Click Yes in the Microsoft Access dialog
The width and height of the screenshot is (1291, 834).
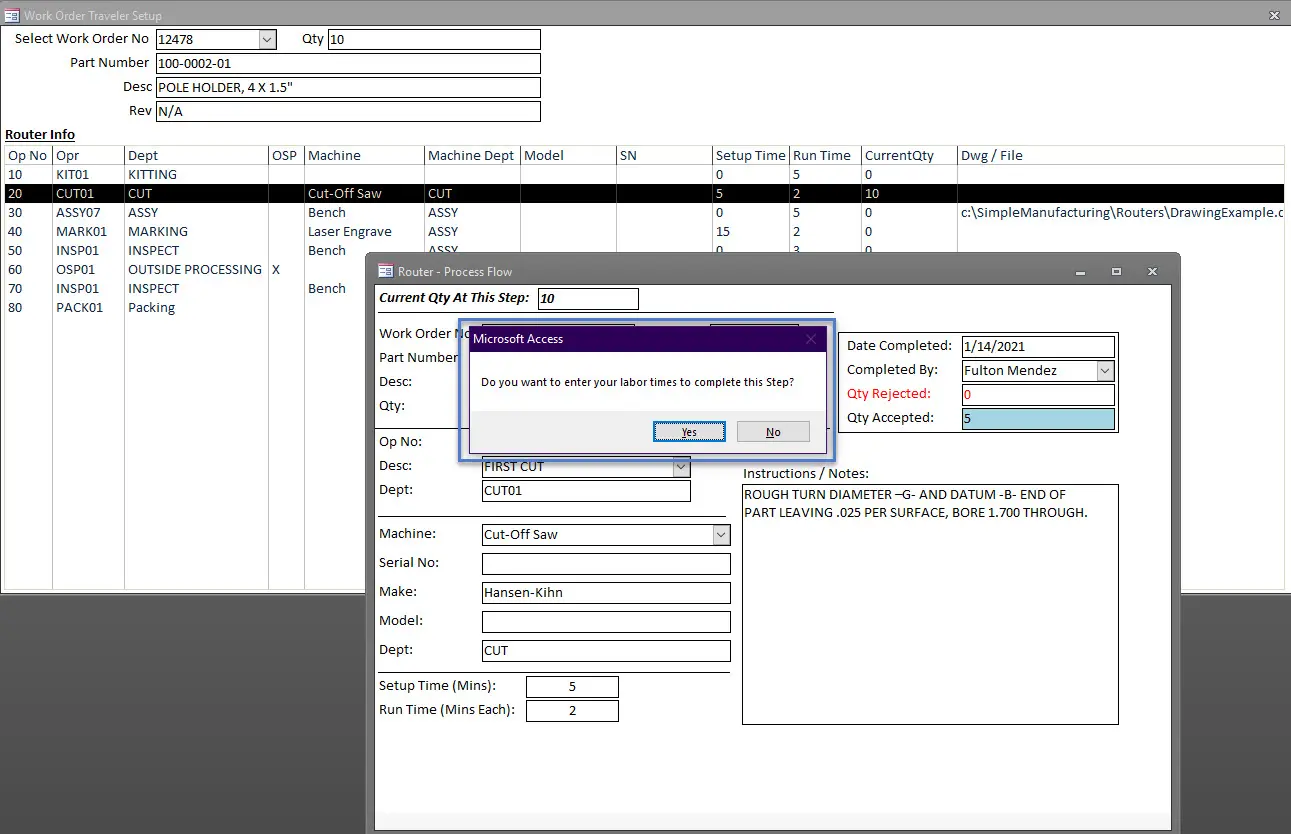pos(689,432)
